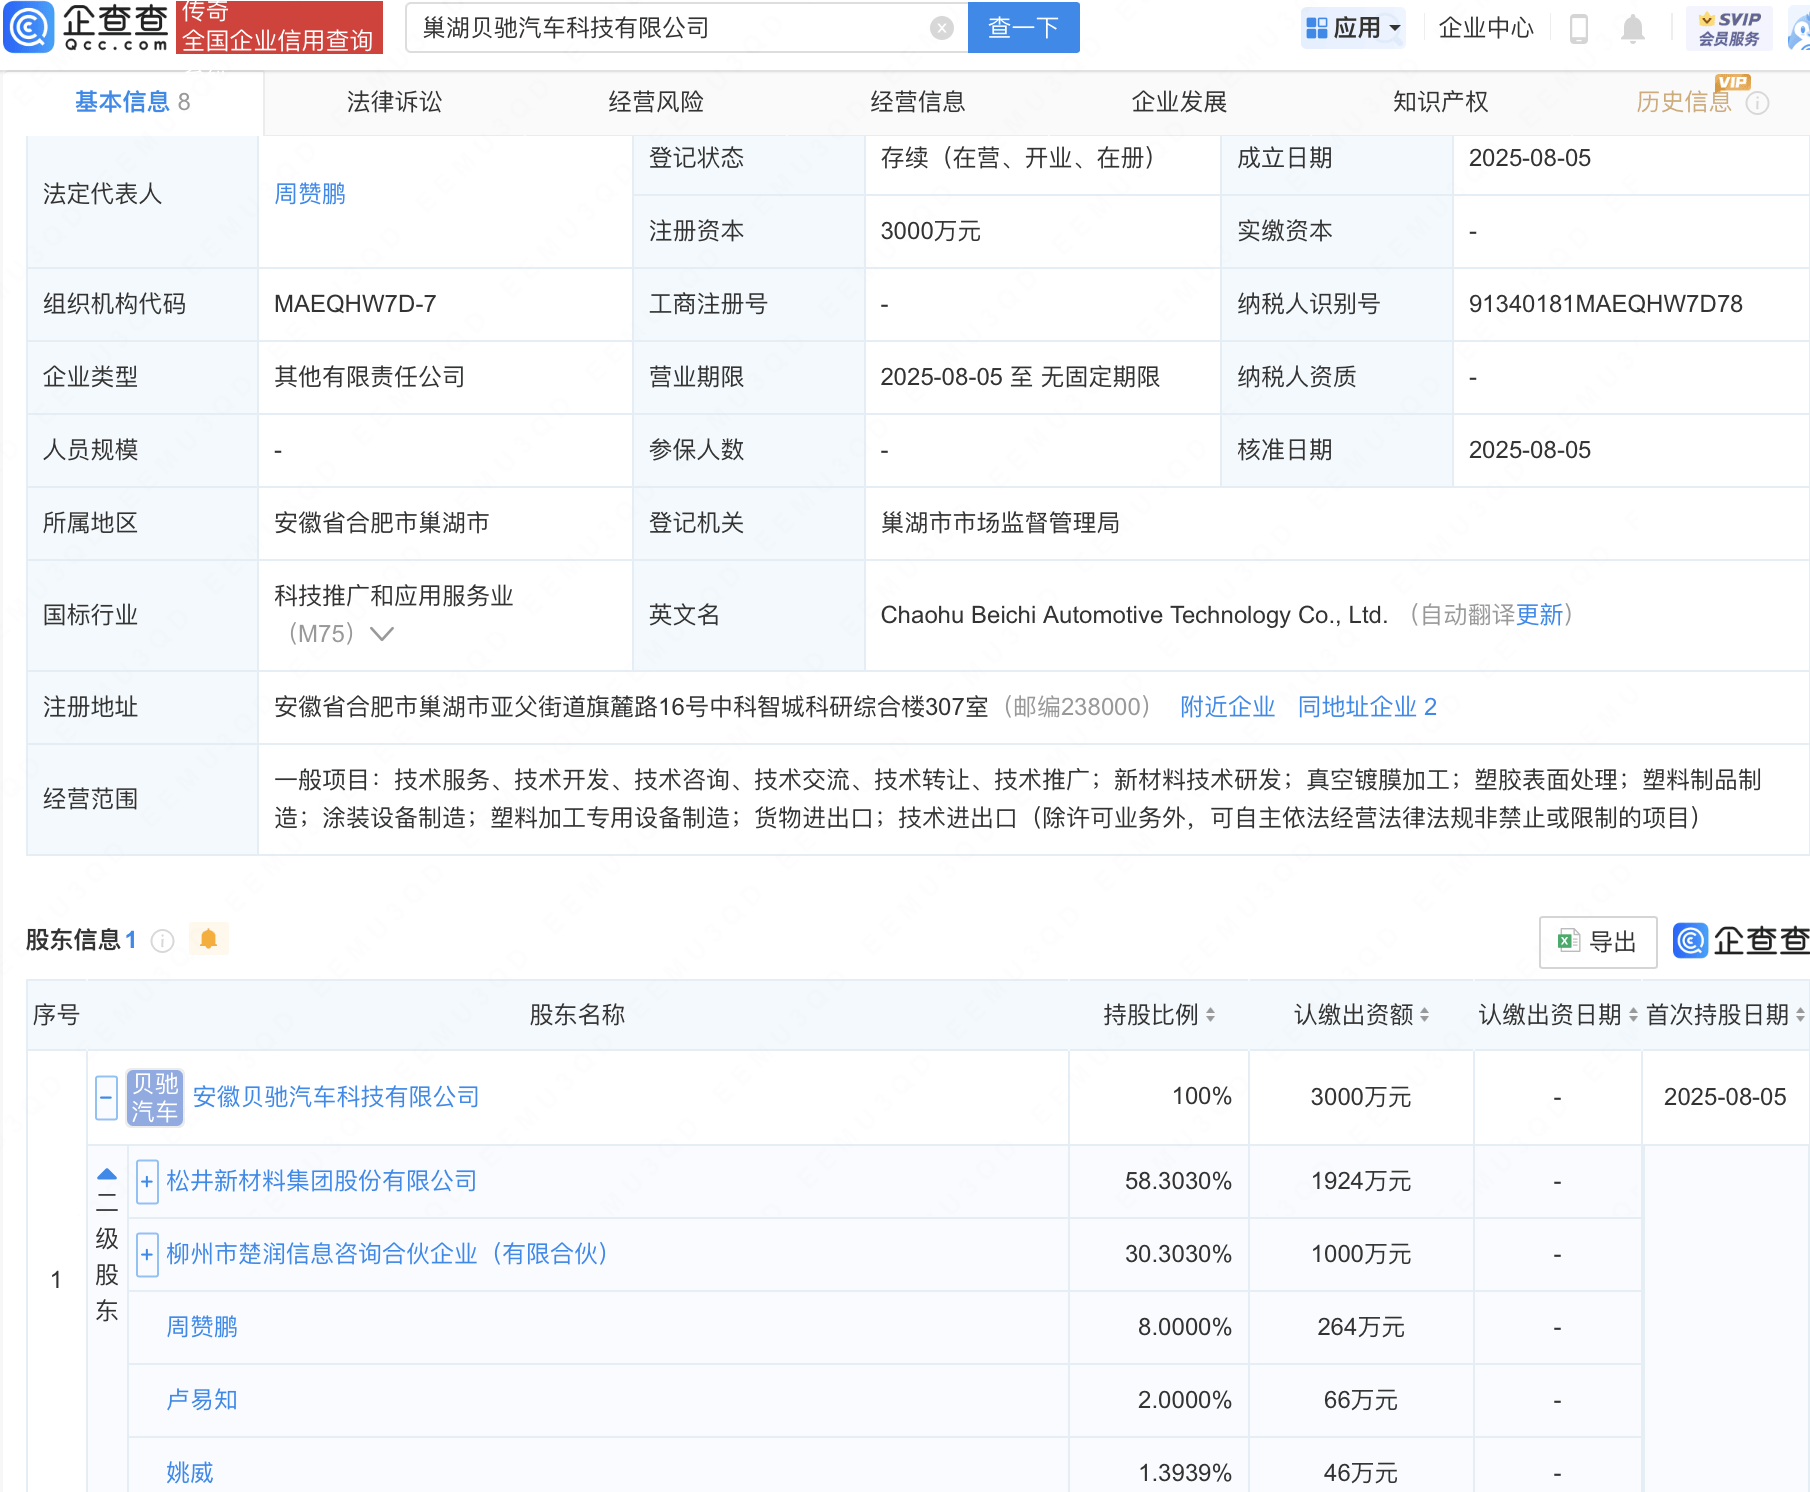Open shareholder 姚威 link
Image resolution: width=1810 pixels, height=1492 pixels.
tap(190, 1473)
